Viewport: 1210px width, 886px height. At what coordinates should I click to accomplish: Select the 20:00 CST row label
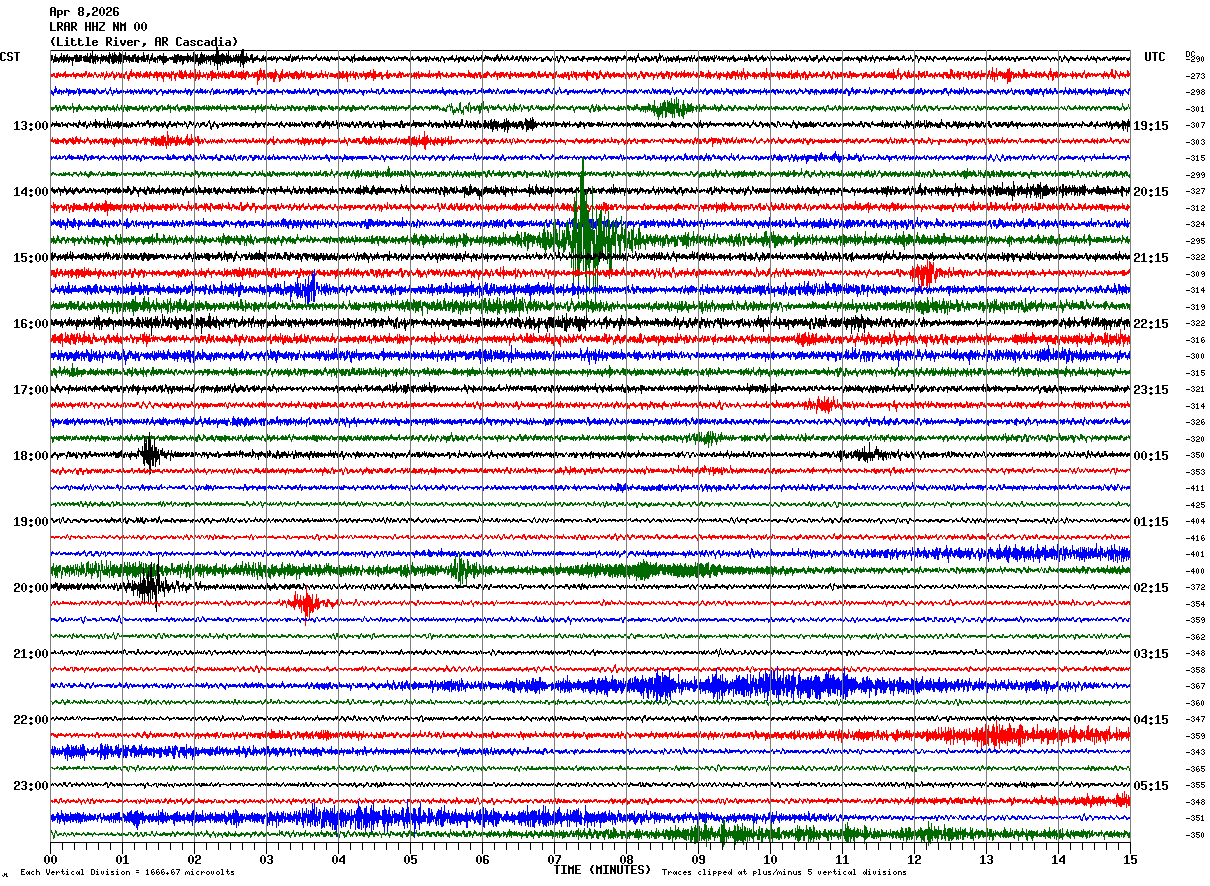(x=31, y=588)
